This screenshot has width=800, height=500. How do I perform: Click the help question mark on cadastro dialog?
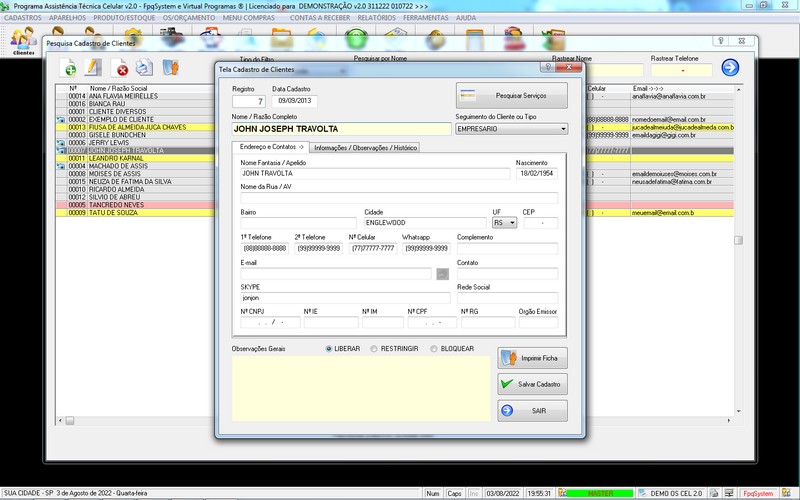point(548,69)
